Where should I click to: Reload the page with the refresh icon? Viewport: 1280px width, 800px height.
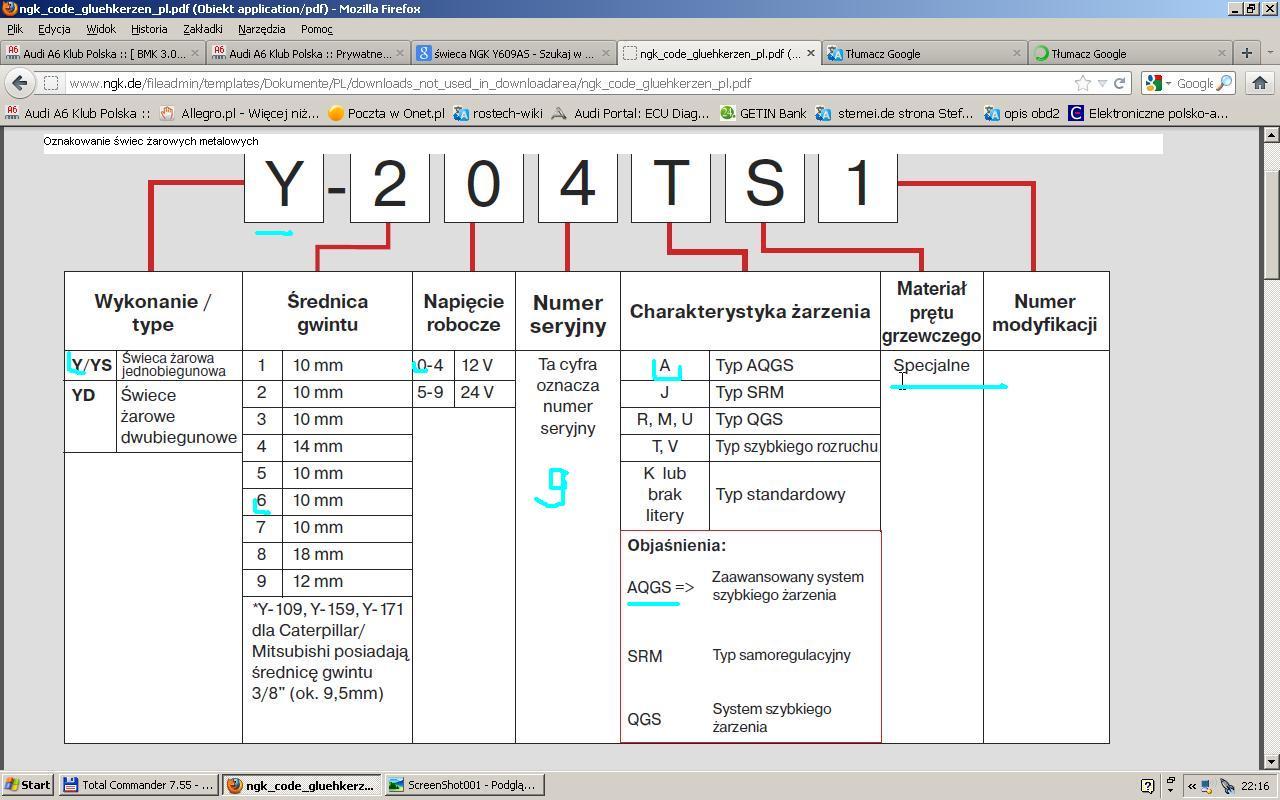[1120, 83]
